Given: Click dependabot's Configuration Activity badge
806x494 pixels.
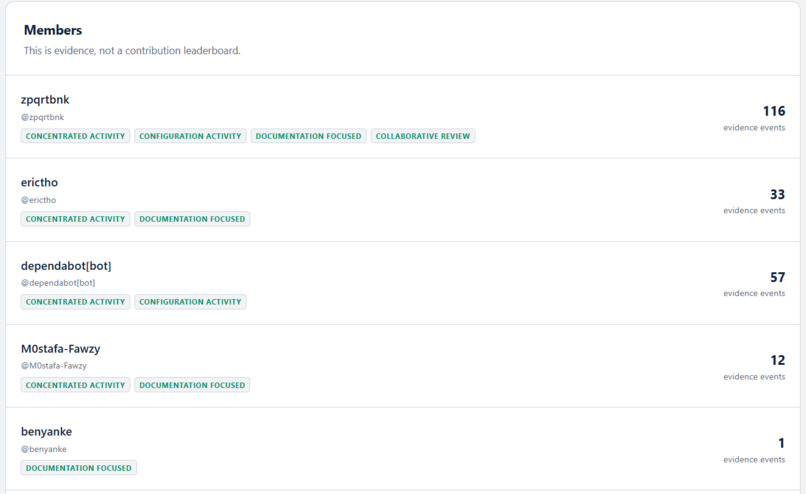Looking at the screenshot, I should [x=190, y=302].
